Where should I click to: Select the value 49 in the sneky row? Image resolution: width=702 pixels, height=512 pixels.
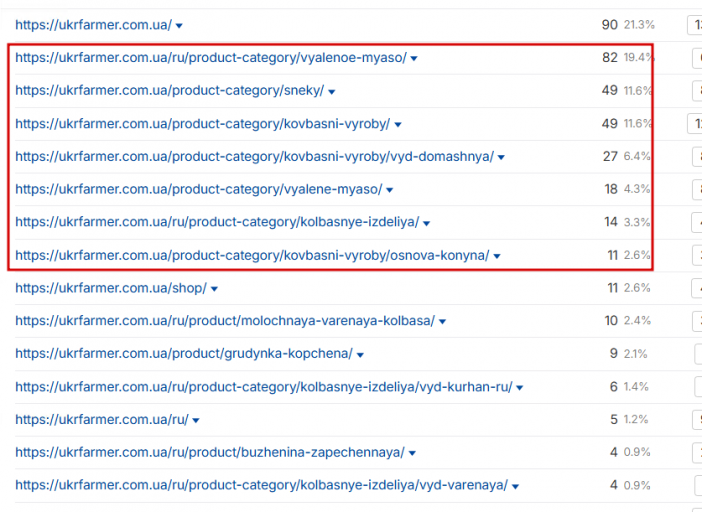(610, 91)
